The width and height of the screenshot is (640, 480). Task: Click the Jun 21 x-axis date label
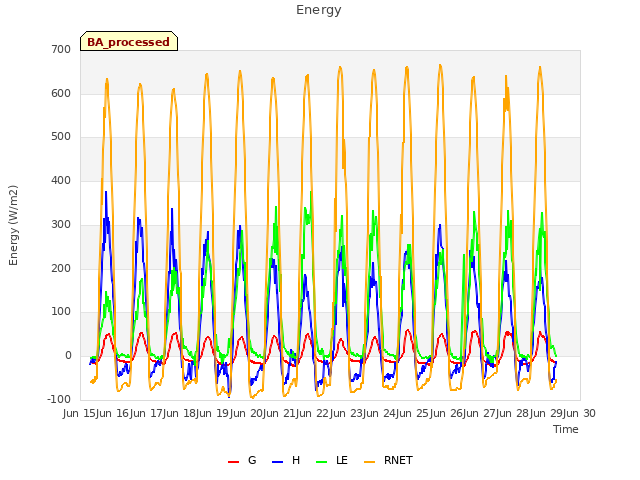278,413
